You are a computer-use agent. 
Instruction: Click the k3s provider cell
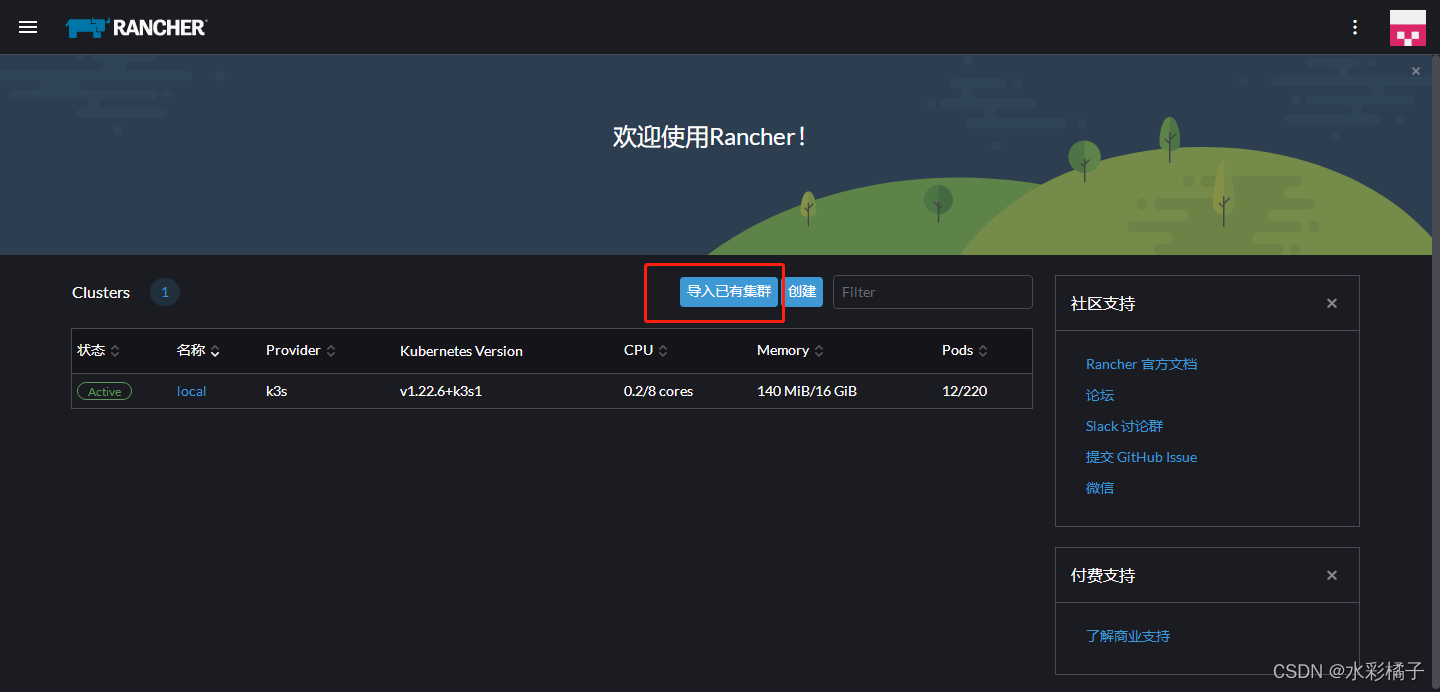(x=276, y=391)
